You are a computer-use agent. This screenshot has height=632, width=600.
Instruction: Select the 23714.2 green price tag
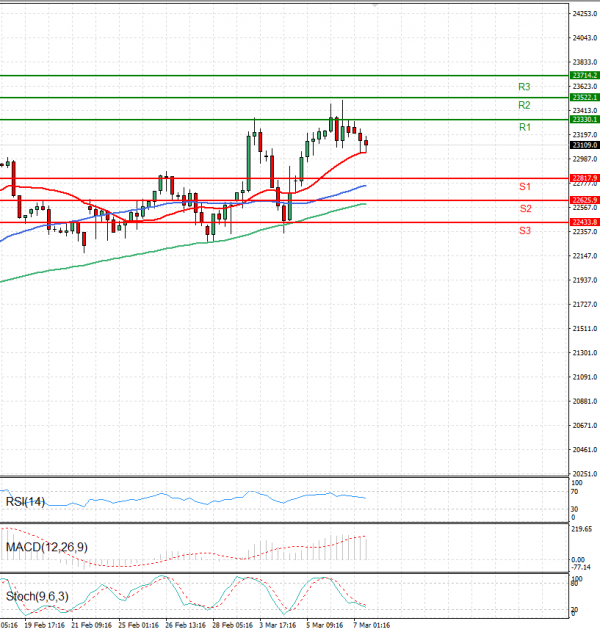coord(585,75)
